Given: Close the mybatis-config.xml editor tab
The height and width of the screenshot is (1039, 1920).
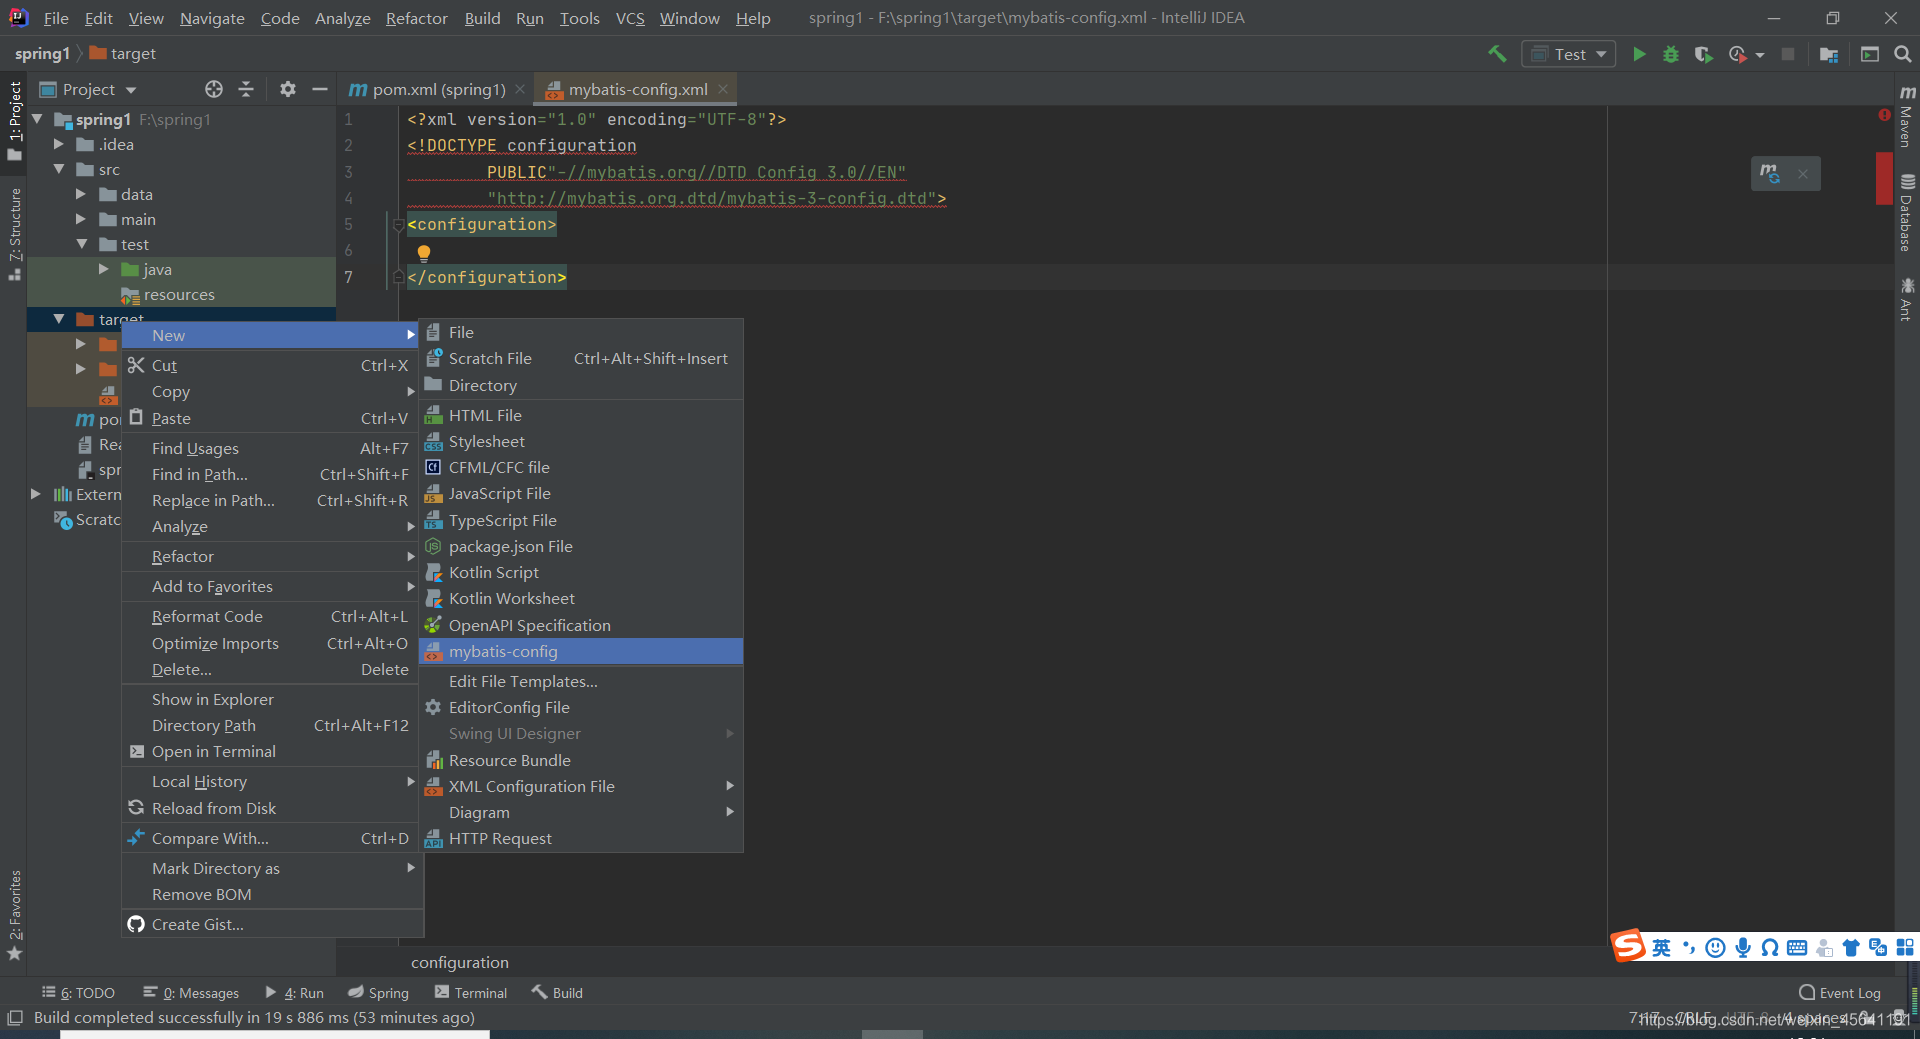Looking at the screenshot, I should [723, 89].
